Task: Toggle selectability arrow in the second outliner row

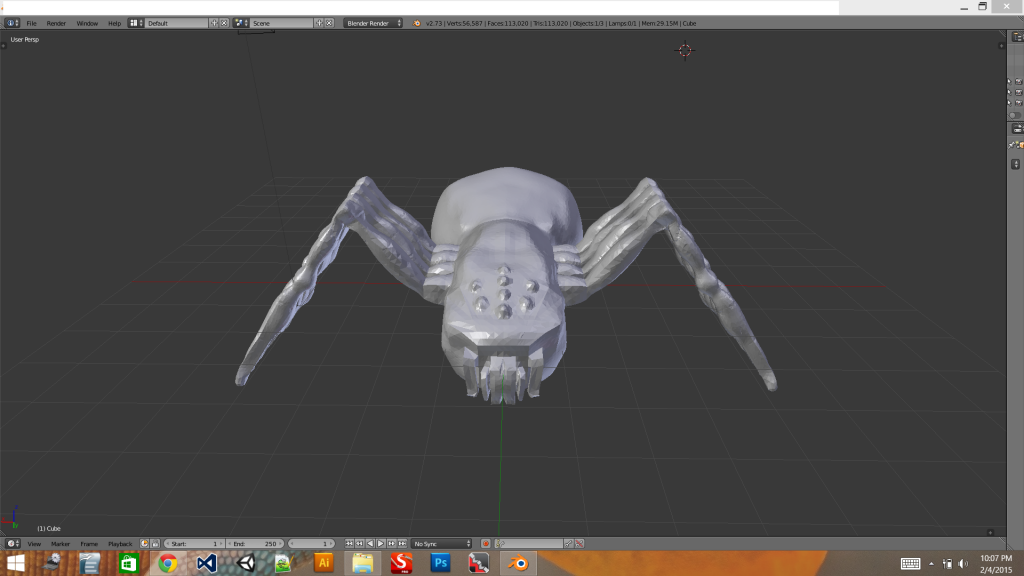Action: coord(1009,92)
